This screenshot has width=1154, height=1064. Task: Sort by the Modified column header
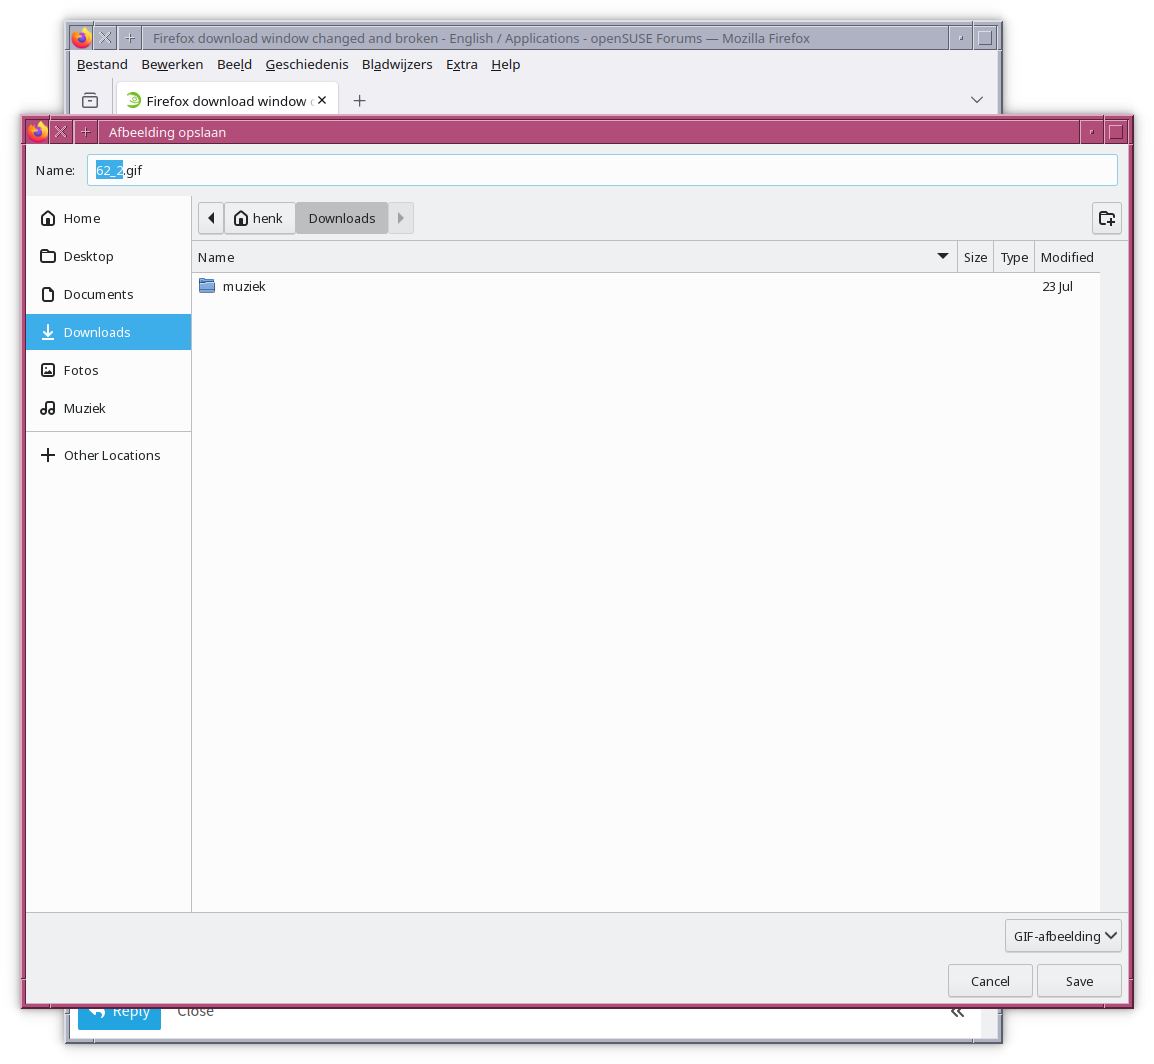1066,257
